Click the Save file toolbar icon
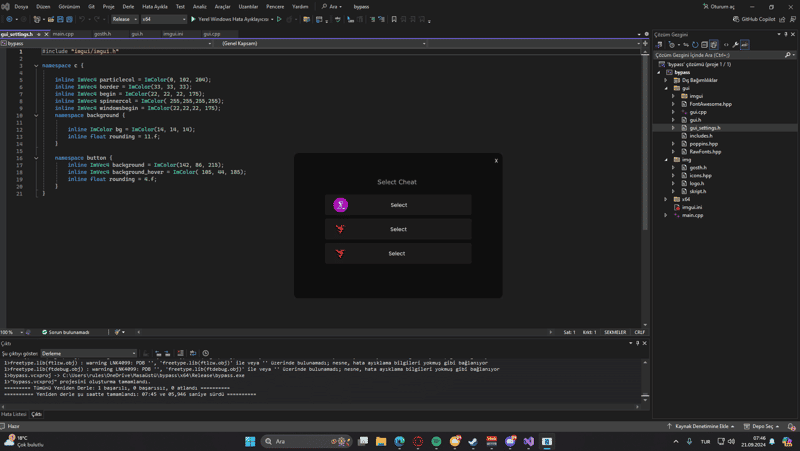 (x=60, y=19)
